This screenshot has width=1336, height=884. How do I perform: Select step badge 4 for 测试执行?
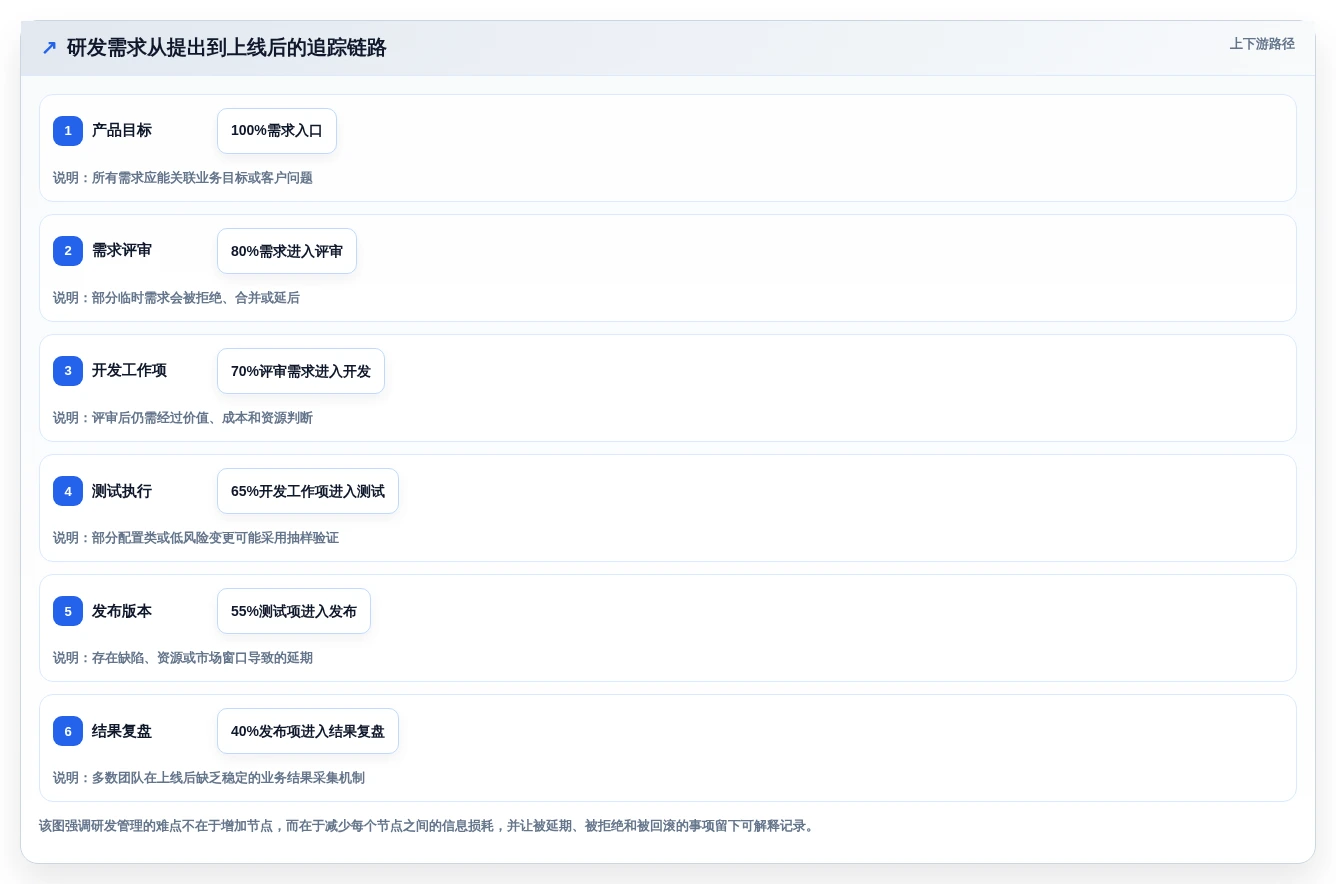point(68,491)
